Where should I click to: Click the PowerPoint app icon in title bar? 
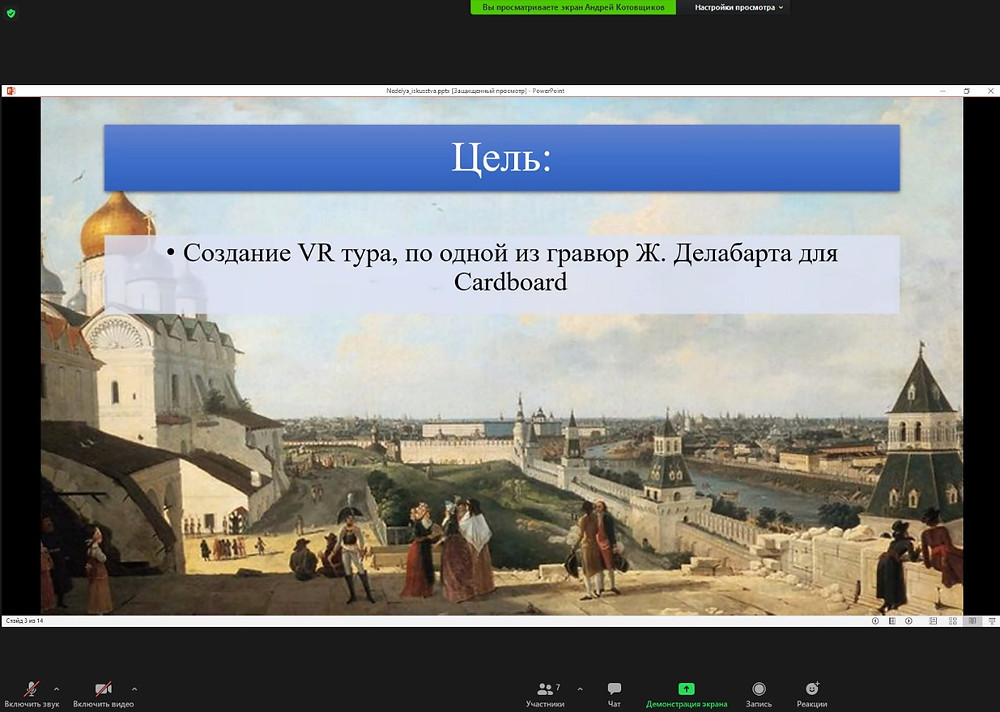click(10, 91)
